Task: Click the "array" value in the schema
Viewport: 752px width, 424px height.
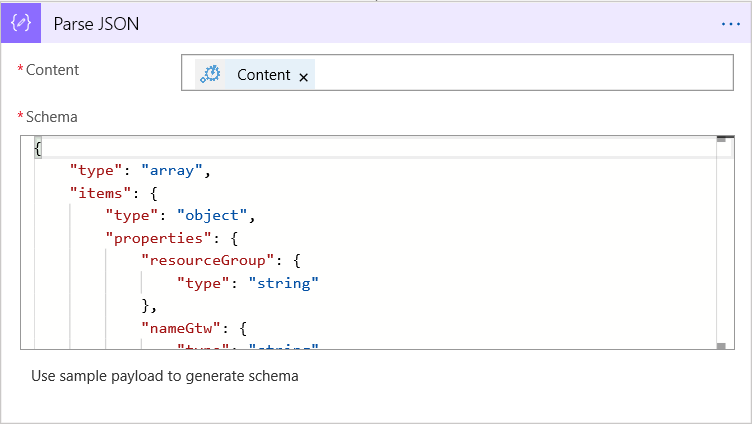Action: click(x=173, y=170)
